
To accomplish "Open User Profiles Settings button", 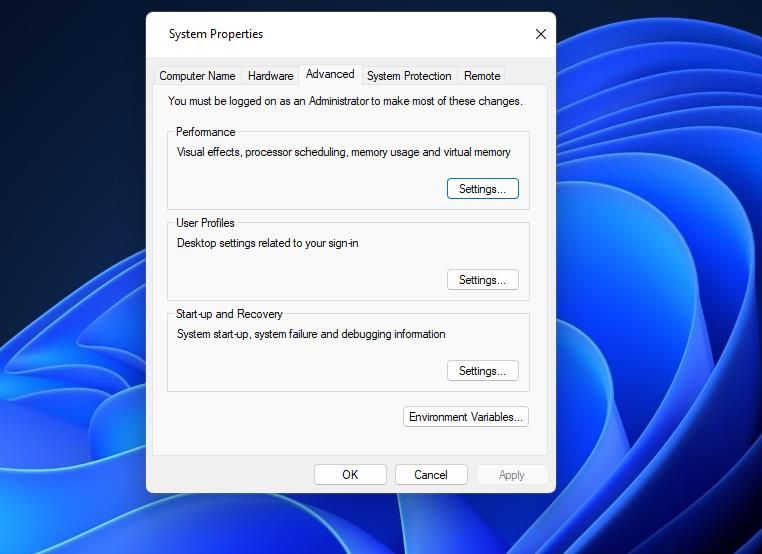I will coord(483,279).
